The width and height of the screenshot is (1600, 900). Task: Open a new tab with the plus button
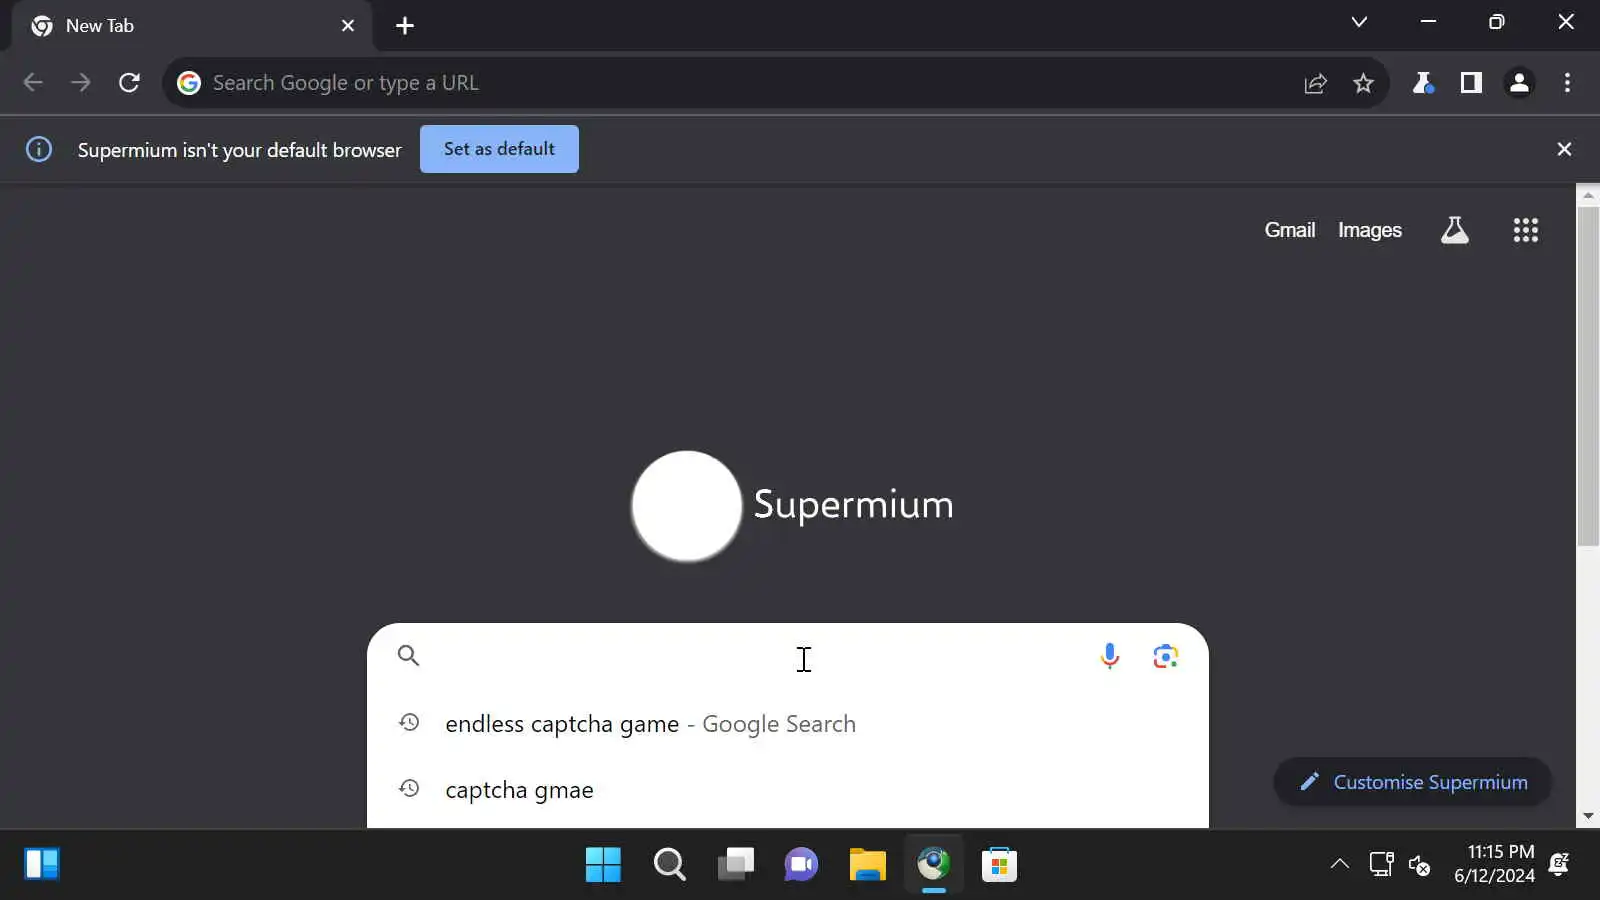tap(405, 26)
